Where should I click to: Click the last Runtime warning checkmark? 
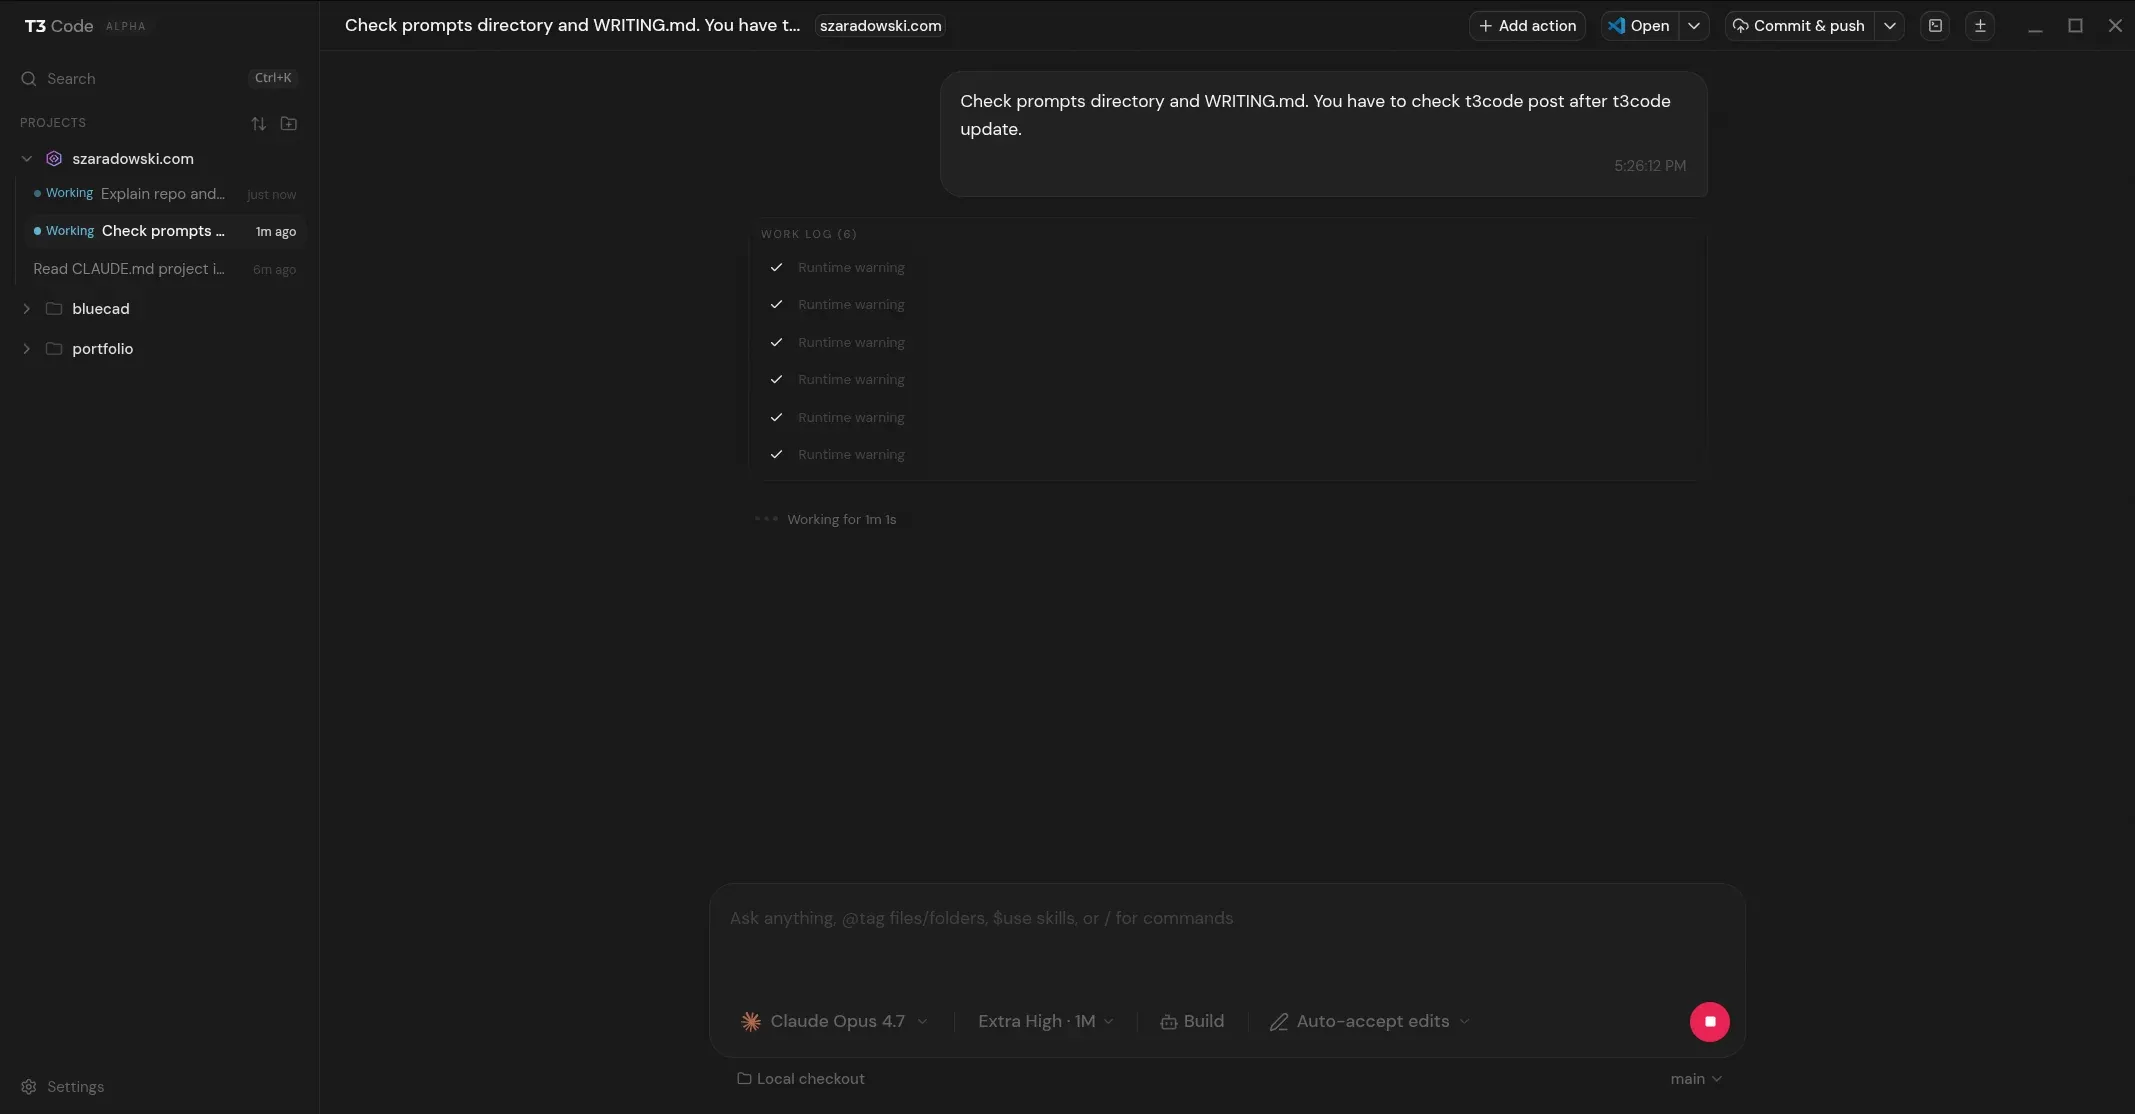[776, 455]
